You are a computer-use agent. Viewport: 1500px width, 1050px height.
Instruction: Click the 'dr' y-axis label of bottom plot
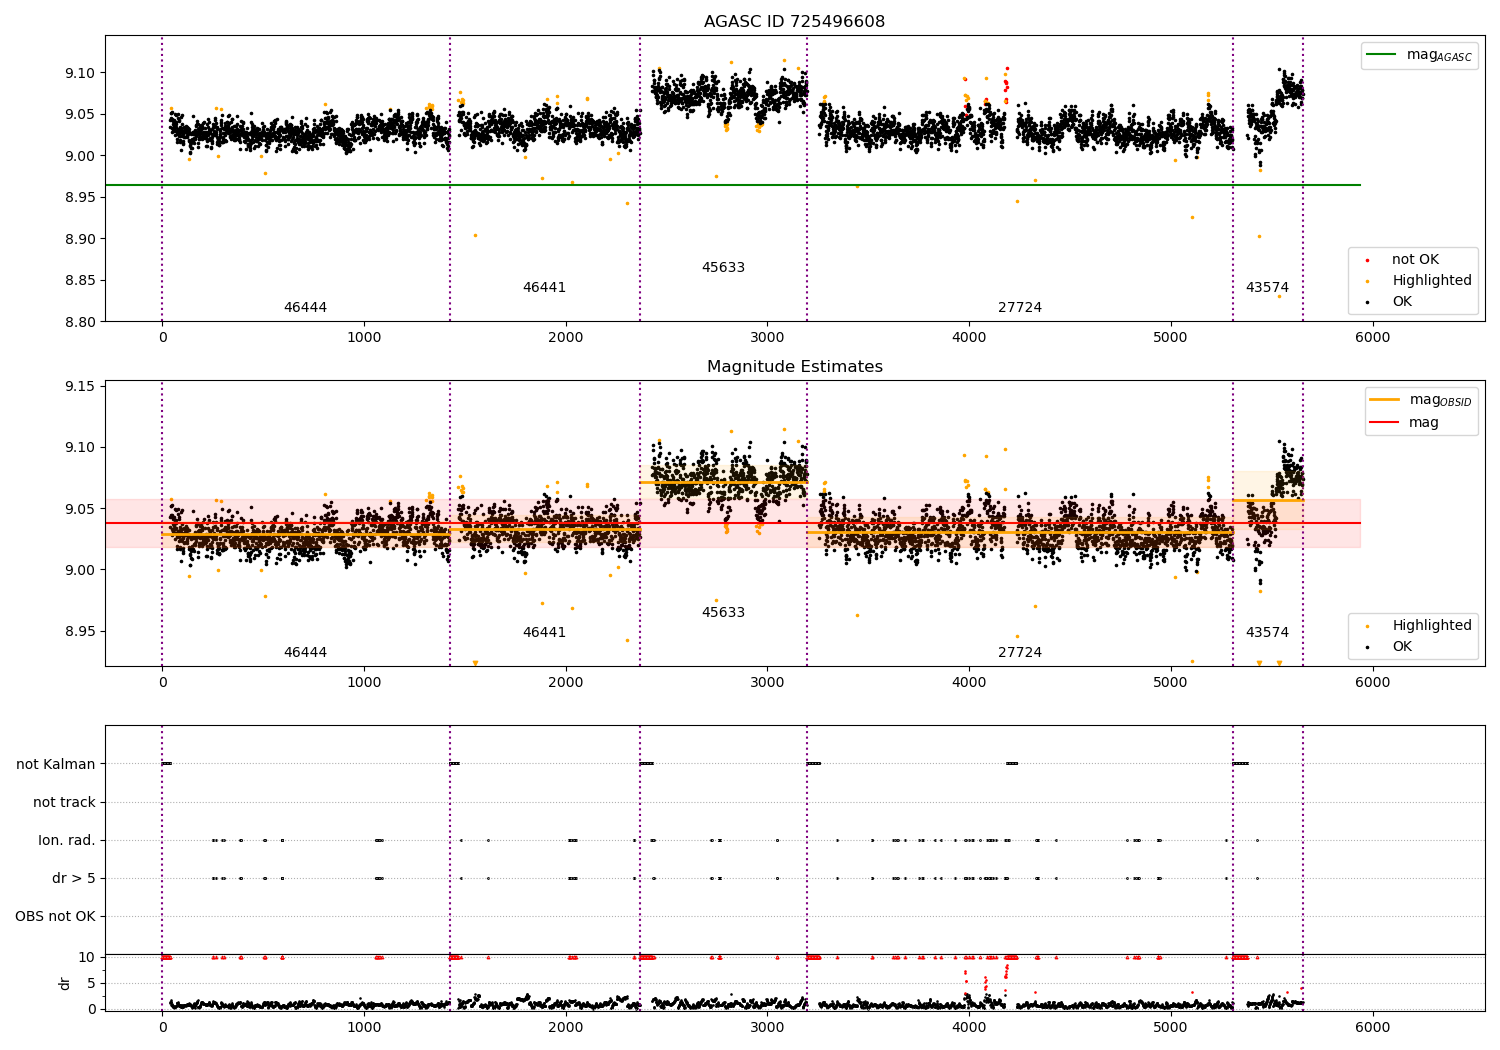coord(65,983)
